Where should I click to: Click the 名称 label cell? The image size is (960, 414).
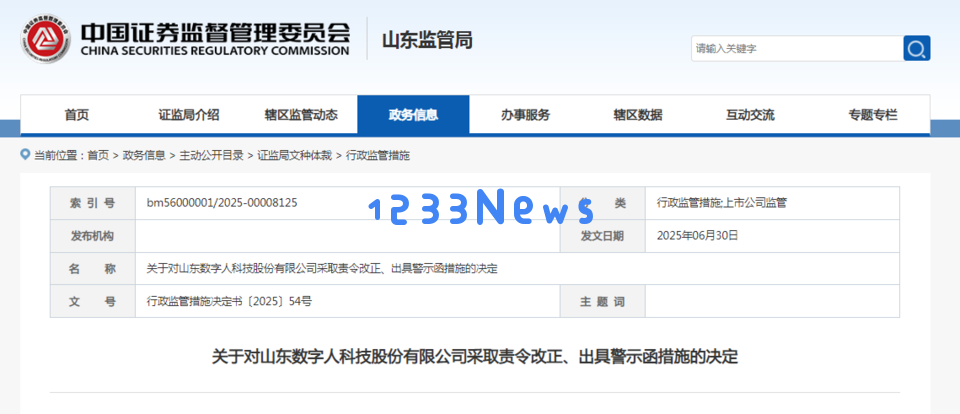click(x=92, y=268)
